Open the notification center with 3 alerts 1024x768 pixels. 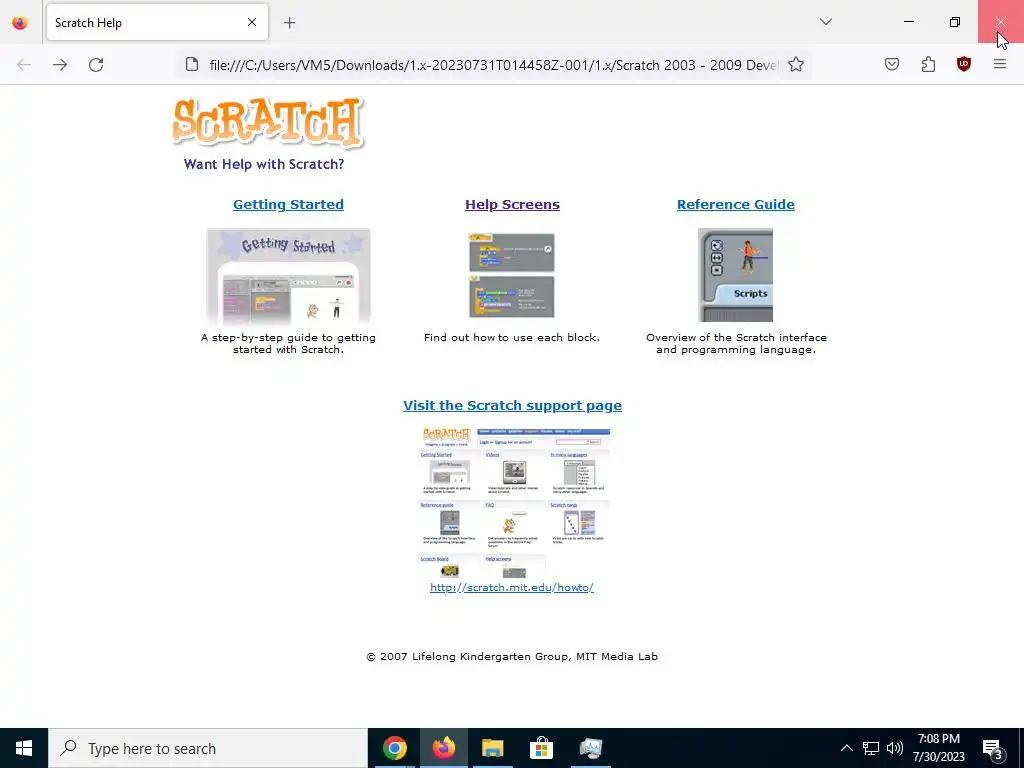pyautogui.click(x=993, y=749)
